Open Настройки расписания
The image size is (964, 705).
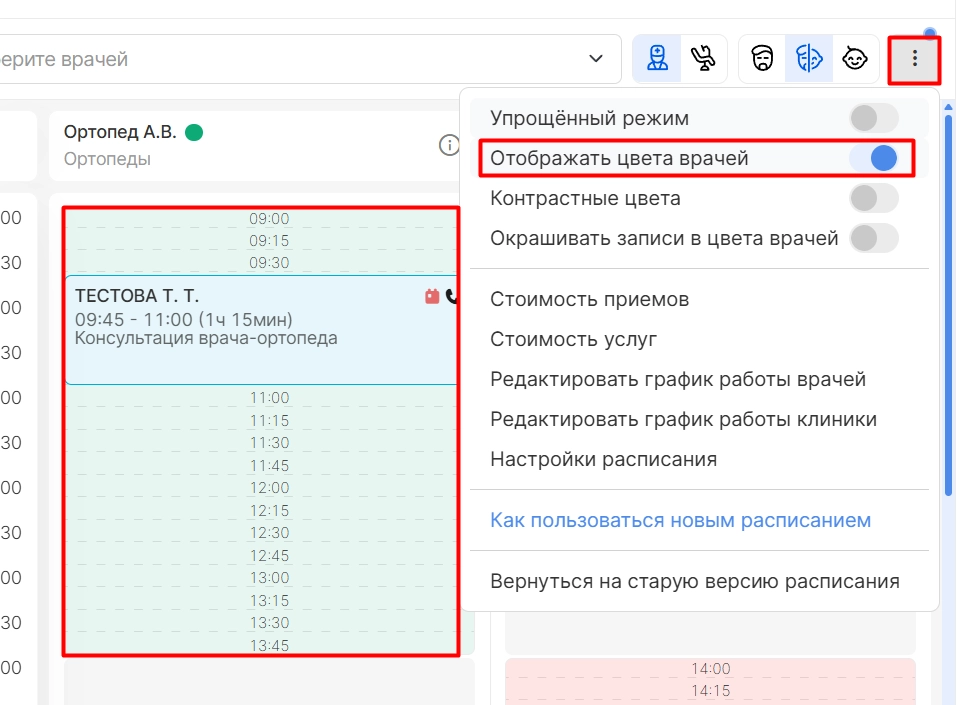(604, 459)
